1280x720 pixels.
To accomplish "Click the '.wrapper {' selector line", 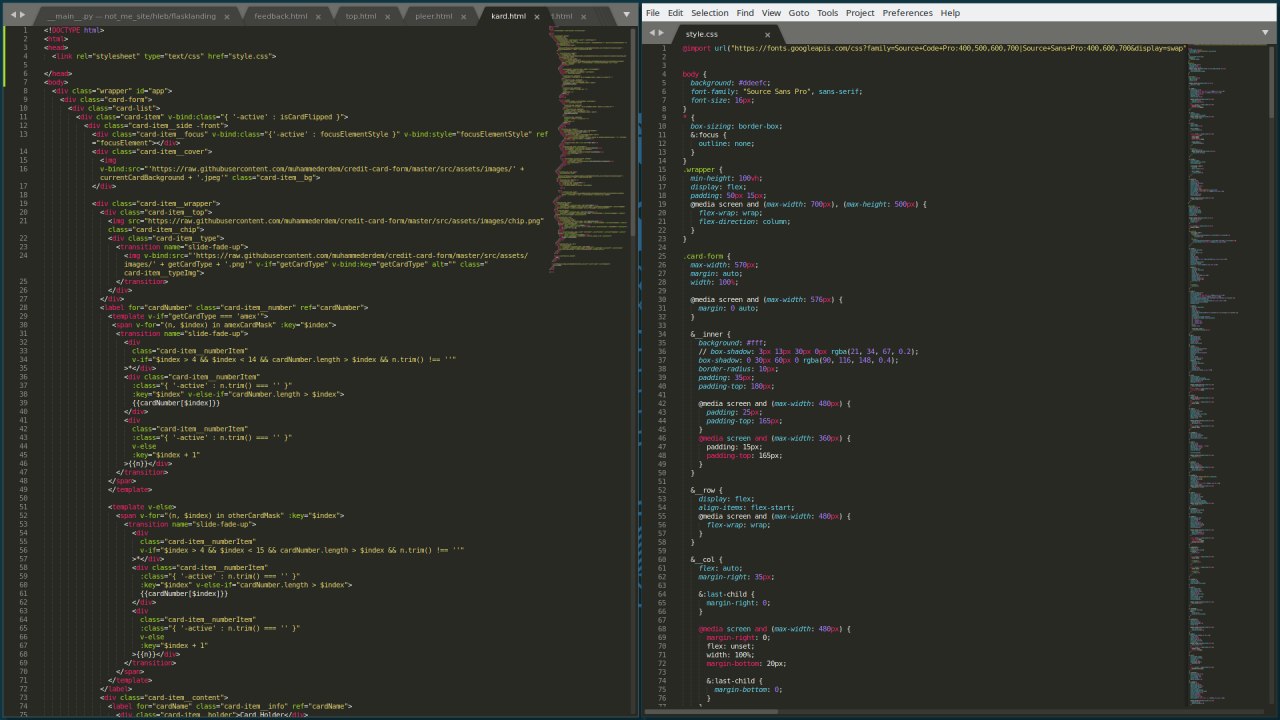I will [701, 169].
